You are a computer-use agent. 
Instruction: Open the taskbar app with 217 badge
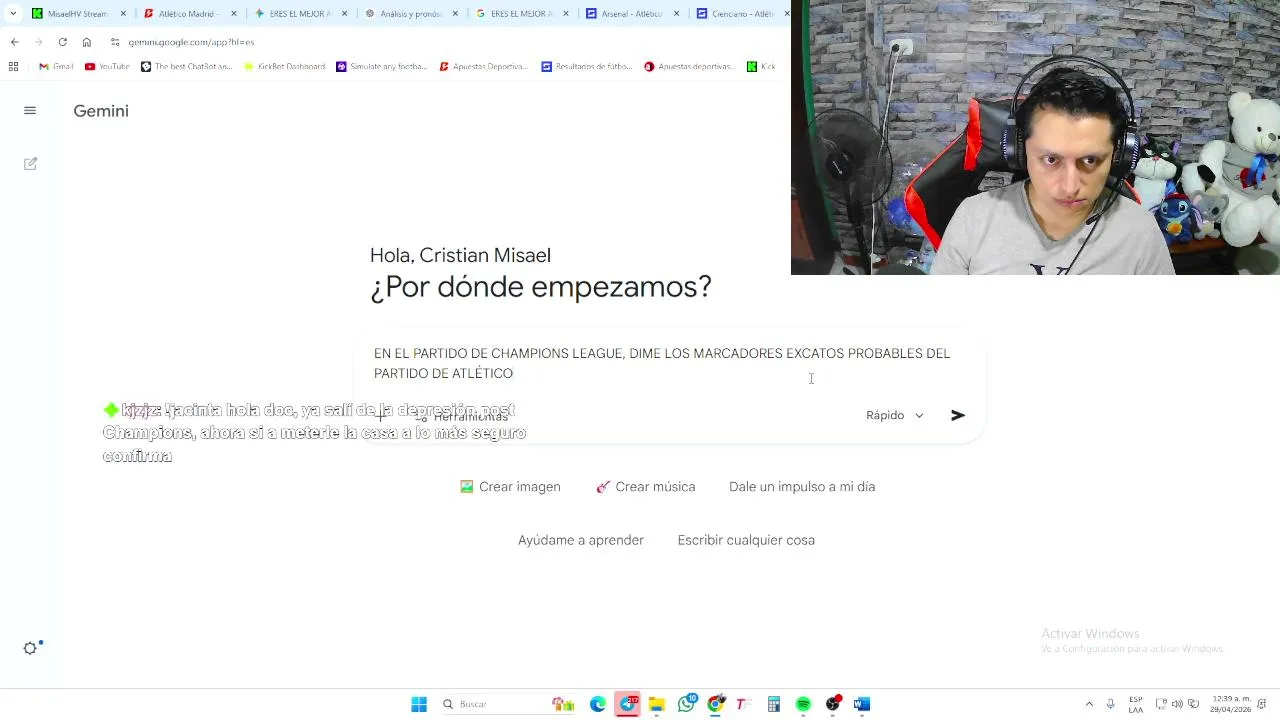tap(628, 704)
